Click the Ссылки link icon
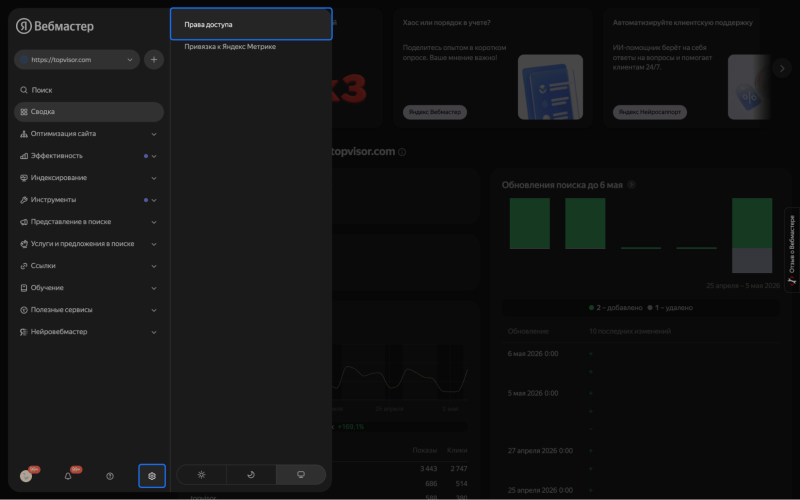The width and height of the screenshot is (800, 500). (x=23, y=265)
